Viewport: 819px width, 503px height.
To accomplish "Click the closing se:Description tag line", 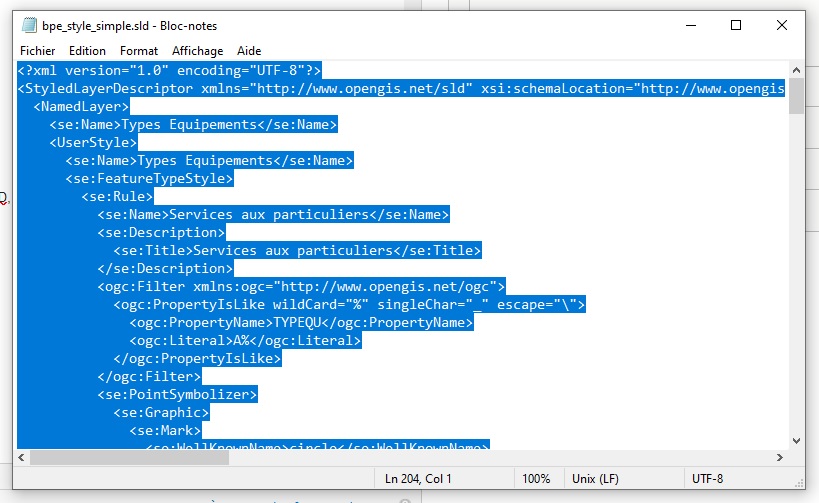I will pyautogui.click(x=165, y=268).
